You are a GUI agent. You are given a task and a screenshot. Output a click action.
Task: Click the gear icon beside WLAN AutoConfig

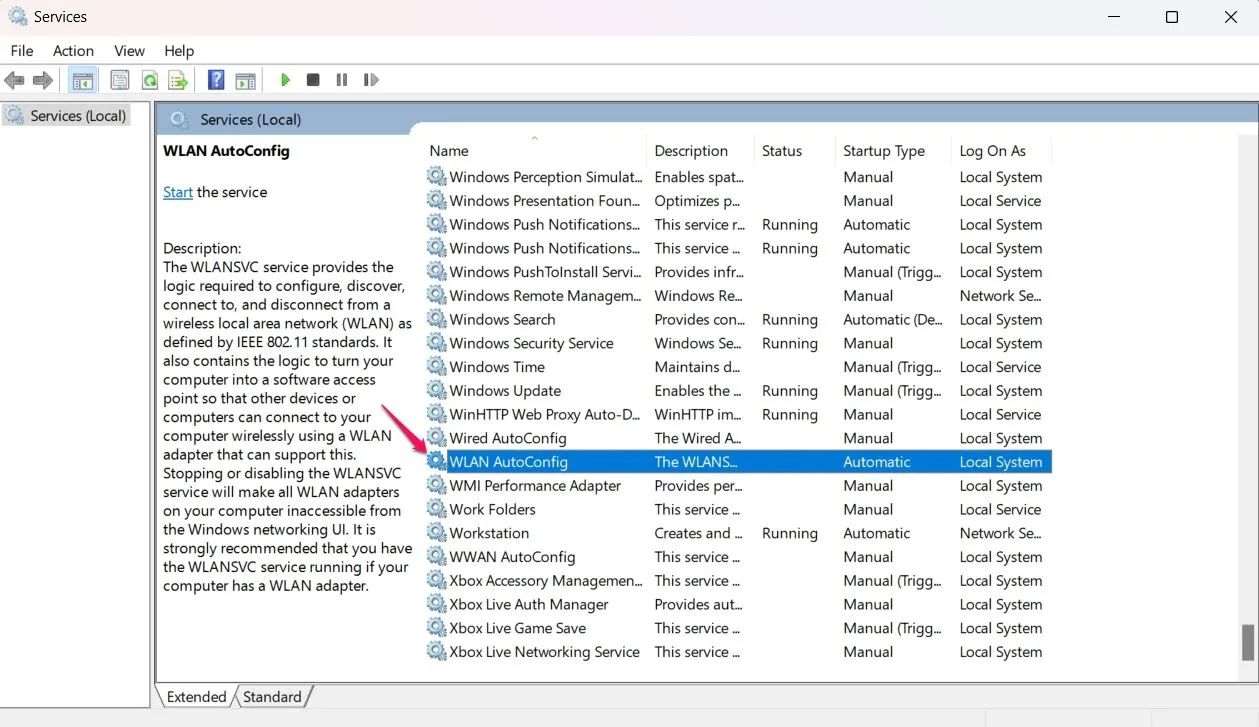tap(436, 462)
